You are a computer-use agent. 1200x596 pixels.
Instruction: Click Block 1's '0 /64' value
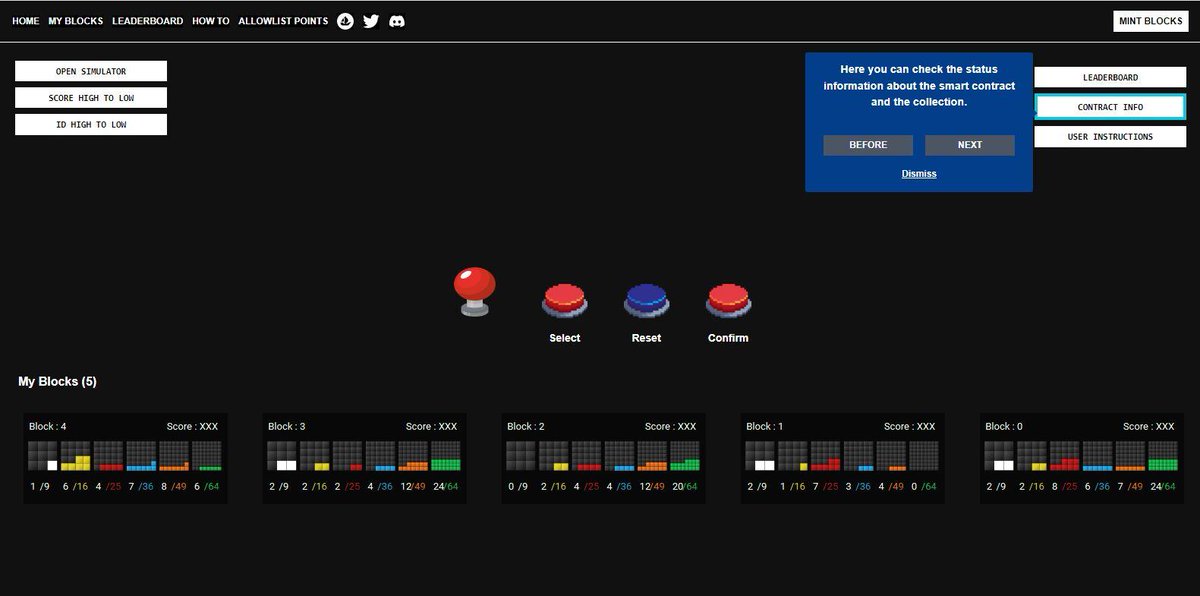click(924, 487)
